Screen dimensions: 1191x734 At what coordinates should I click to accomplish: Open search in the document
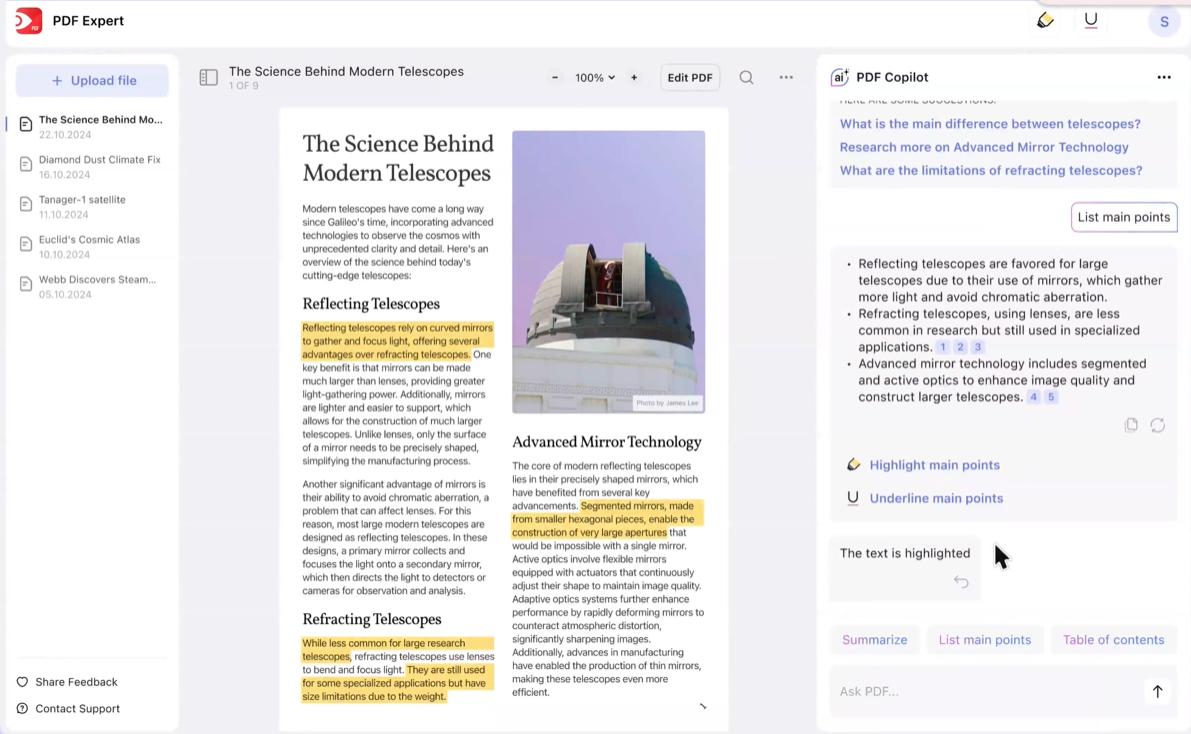747,78
